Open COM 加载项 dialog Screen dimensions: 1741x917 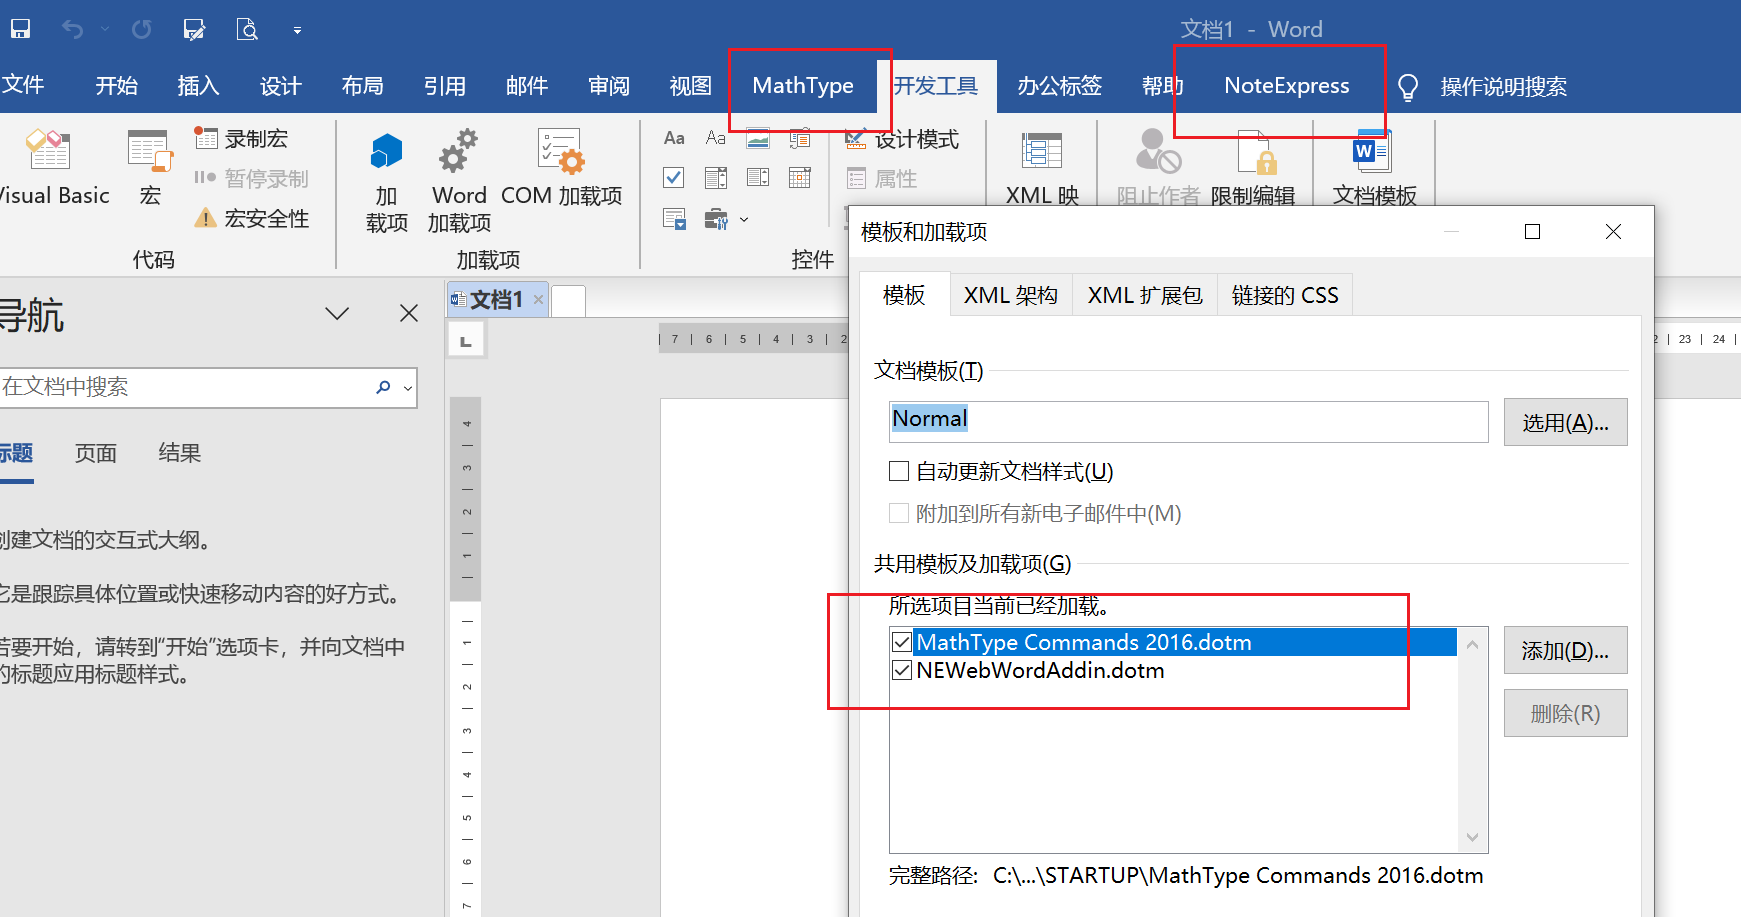point(561,168)
